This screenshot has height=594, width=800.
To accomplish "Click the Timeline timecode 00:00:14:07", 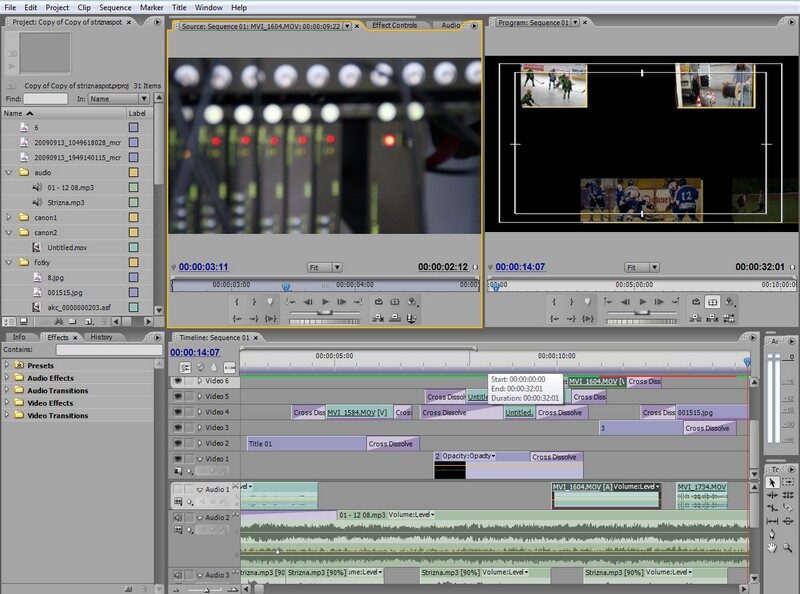I will click(195, 352).
